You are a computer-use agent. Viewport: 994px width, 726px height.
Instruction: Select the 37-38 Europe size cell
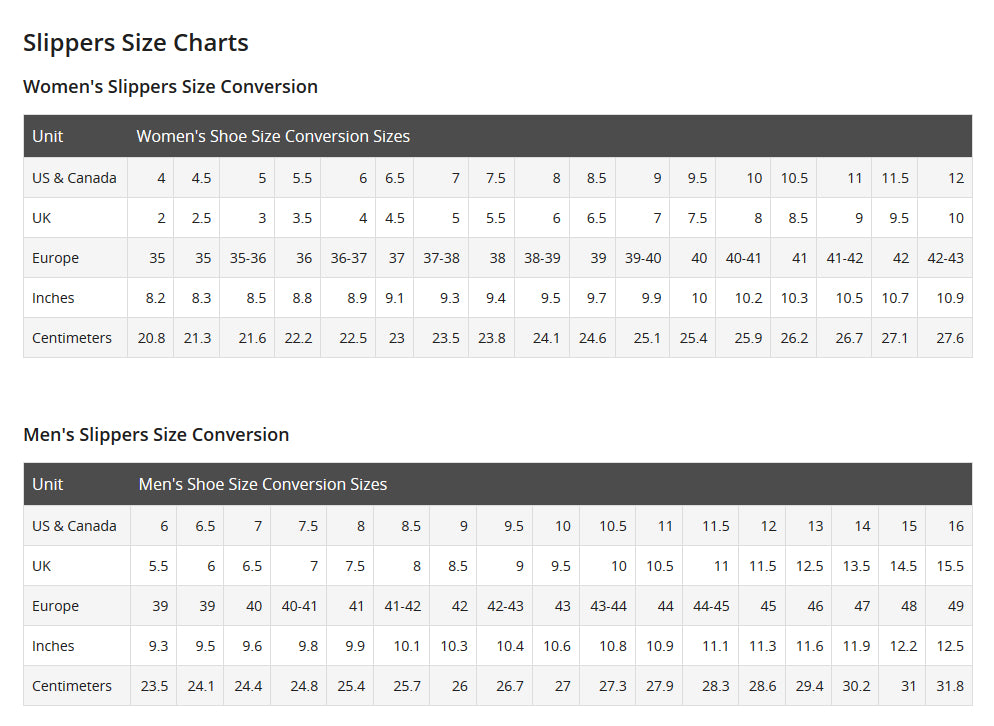(x=441, y=258)
